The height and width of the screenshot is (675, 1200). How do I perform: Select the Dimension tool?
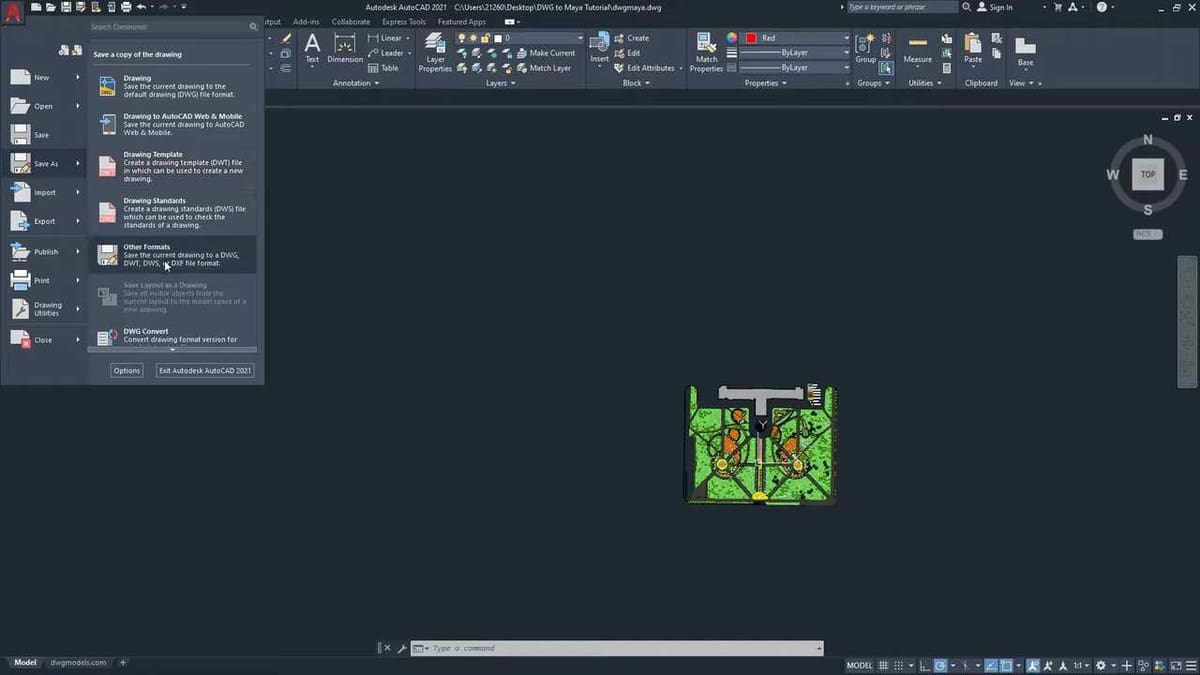pos(345,48)
